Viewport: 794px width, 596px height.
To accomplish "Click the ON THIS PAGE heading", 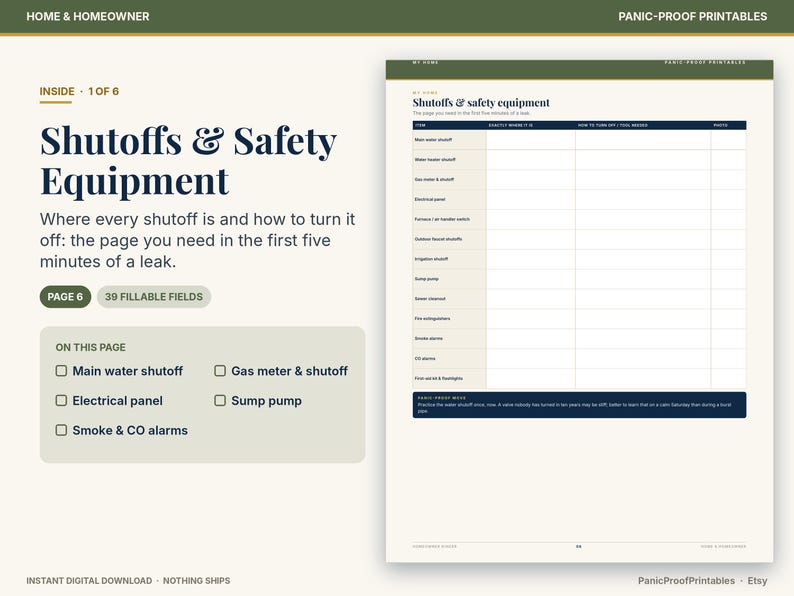I will (x=91, y=347).
